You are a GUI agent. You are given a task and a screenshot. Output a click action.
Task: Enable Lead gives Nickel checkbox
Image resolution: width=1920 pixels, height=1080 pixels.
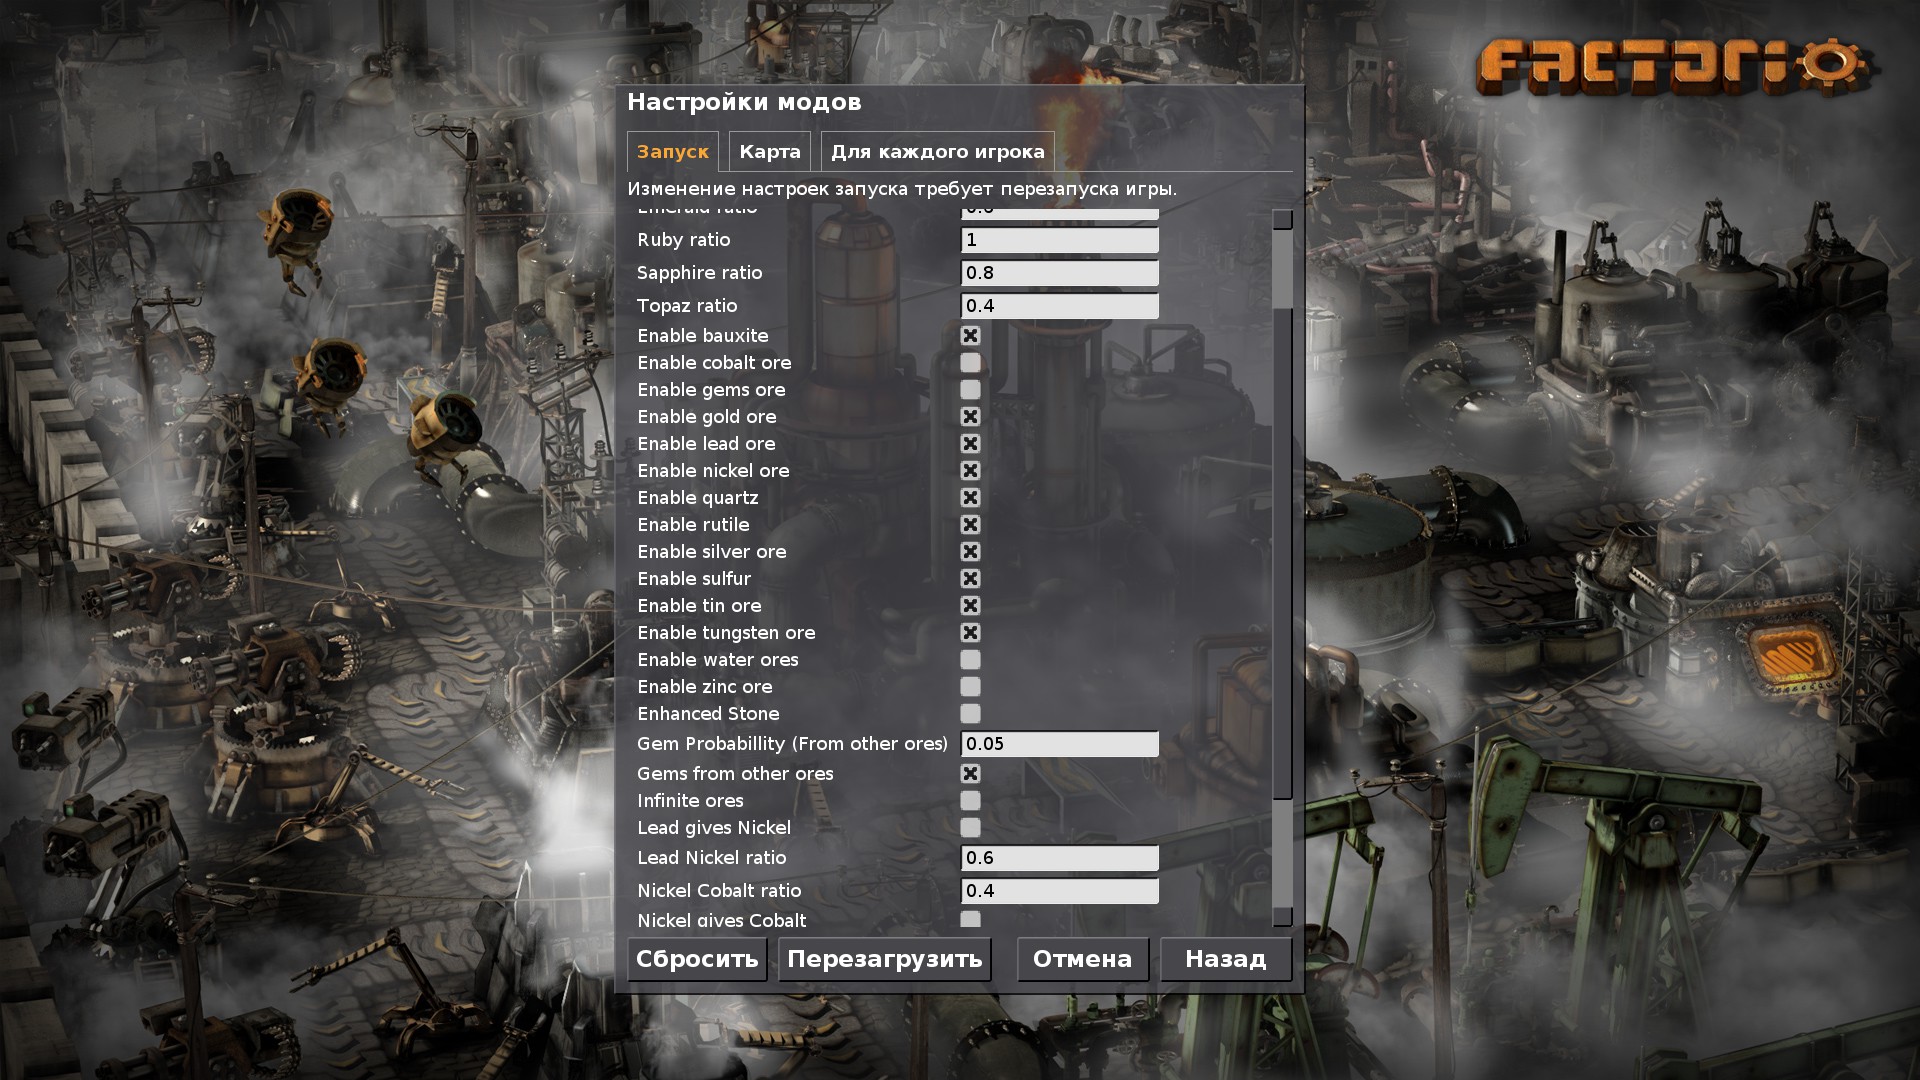tap(970, 828)
